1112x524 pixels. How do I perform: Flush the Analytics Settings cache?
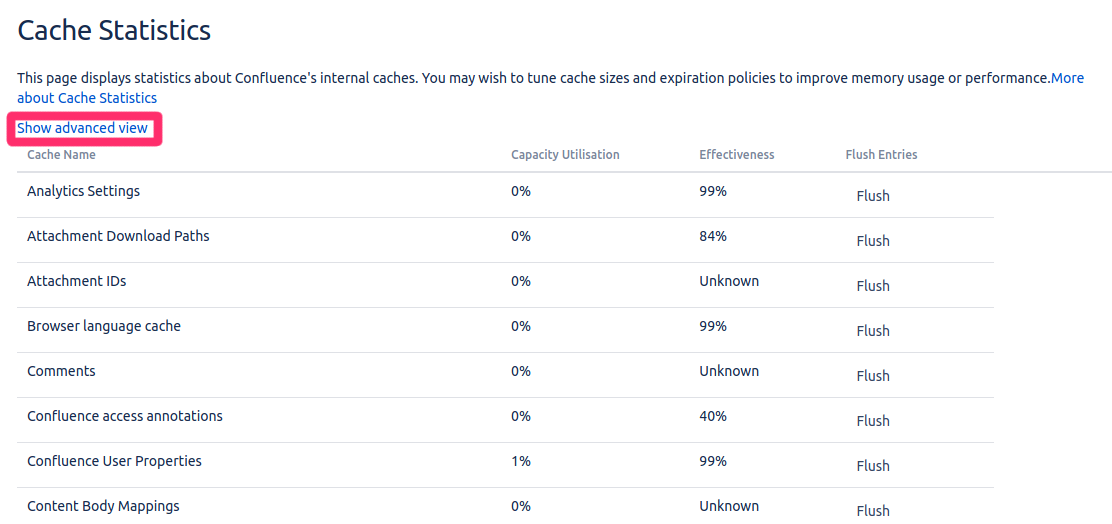872,196
